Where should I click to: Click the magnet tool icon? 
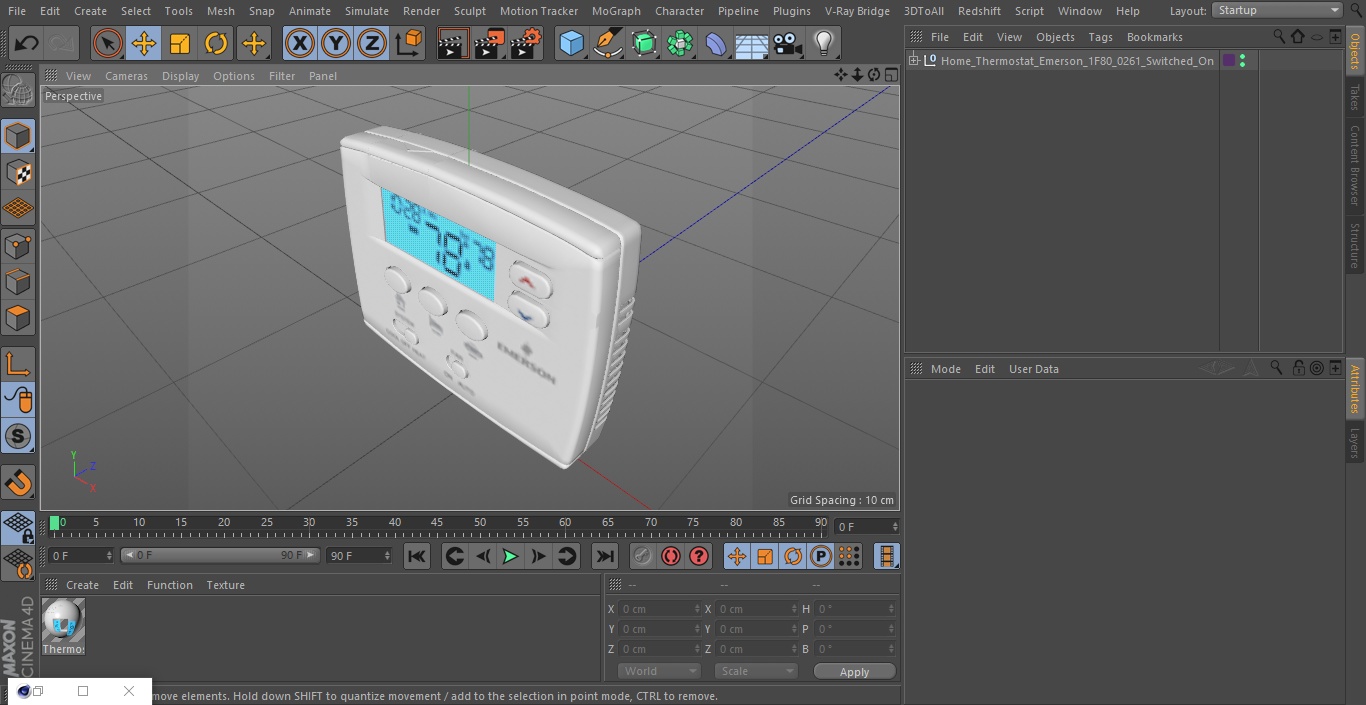[18, 483]
